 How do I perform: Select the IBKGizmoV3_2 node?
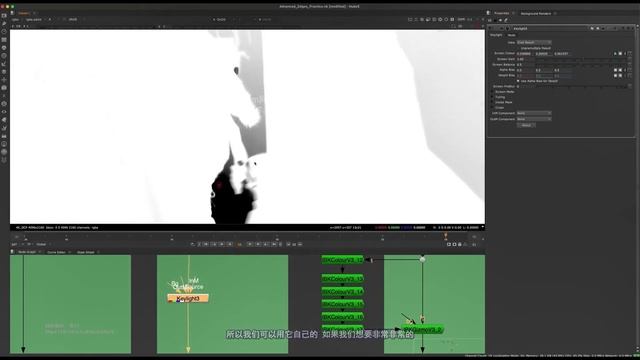click(x=422, y=329)
